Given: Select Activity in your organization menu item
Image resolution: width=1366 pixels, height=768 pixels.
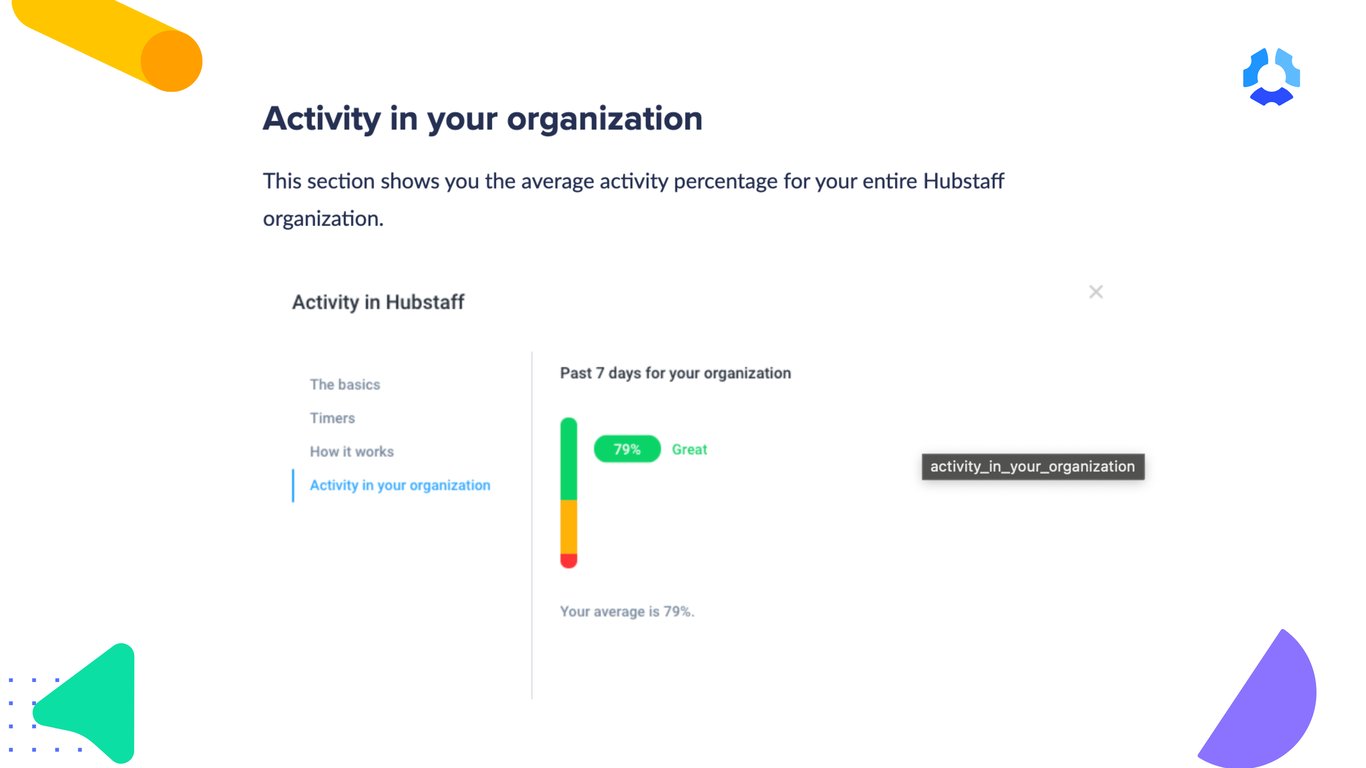Looking at the screenshot, I should coord(400,485).
